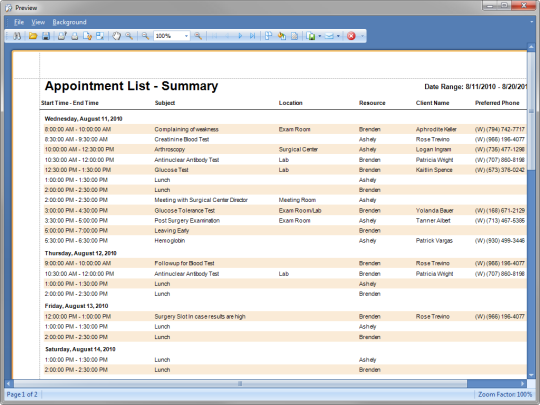This screenshot has width=540, height=405.
Task: Click the Page Setup icon
Action: click(x=87, y=36)
